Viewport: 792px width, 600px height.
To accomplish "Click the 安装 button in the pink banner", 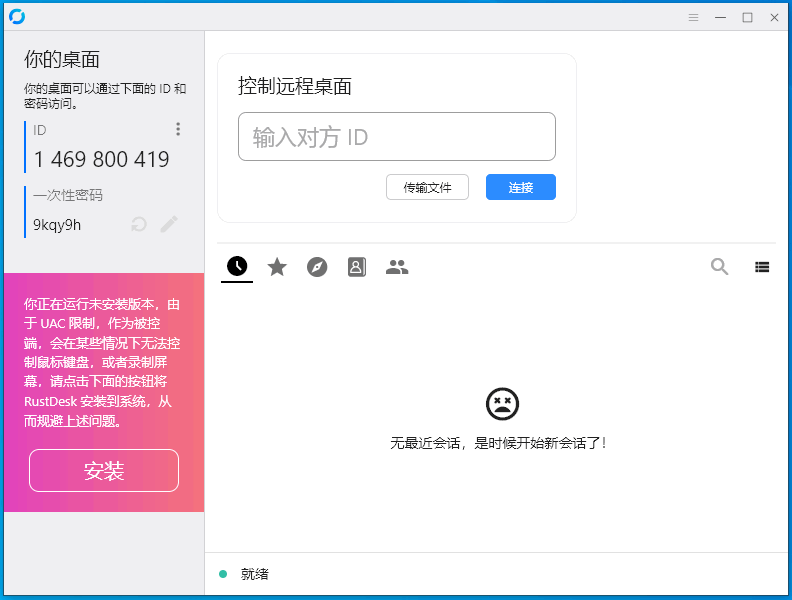I will (104, 471).
